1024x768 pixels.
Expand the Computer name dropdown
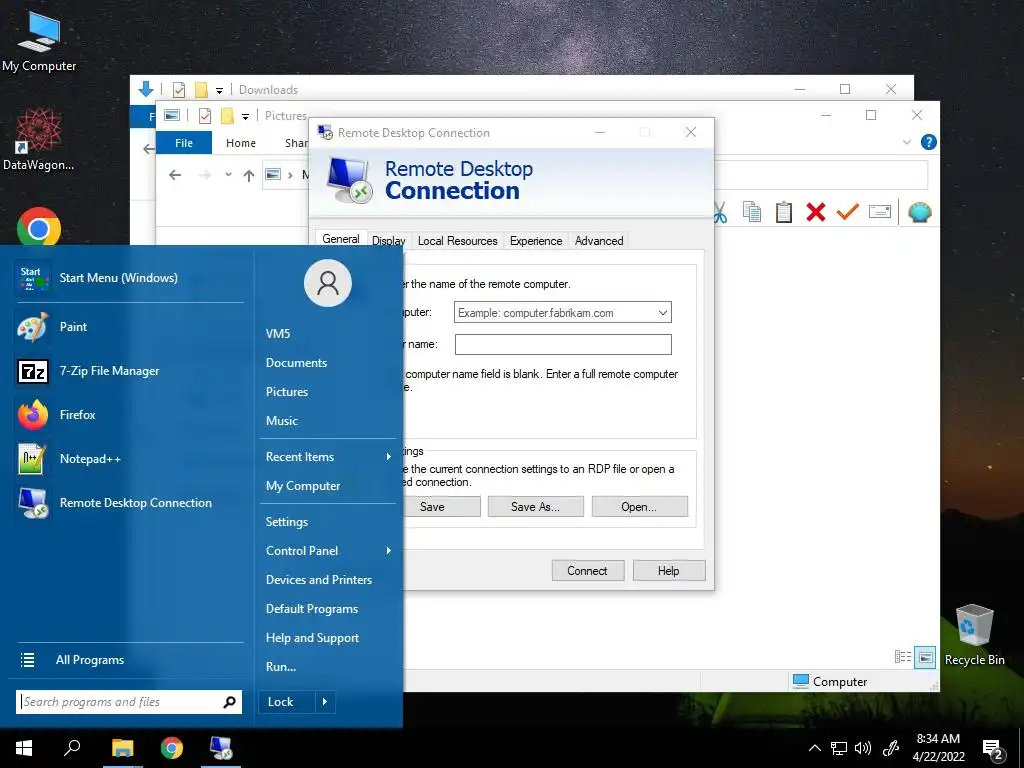point(662,313)
